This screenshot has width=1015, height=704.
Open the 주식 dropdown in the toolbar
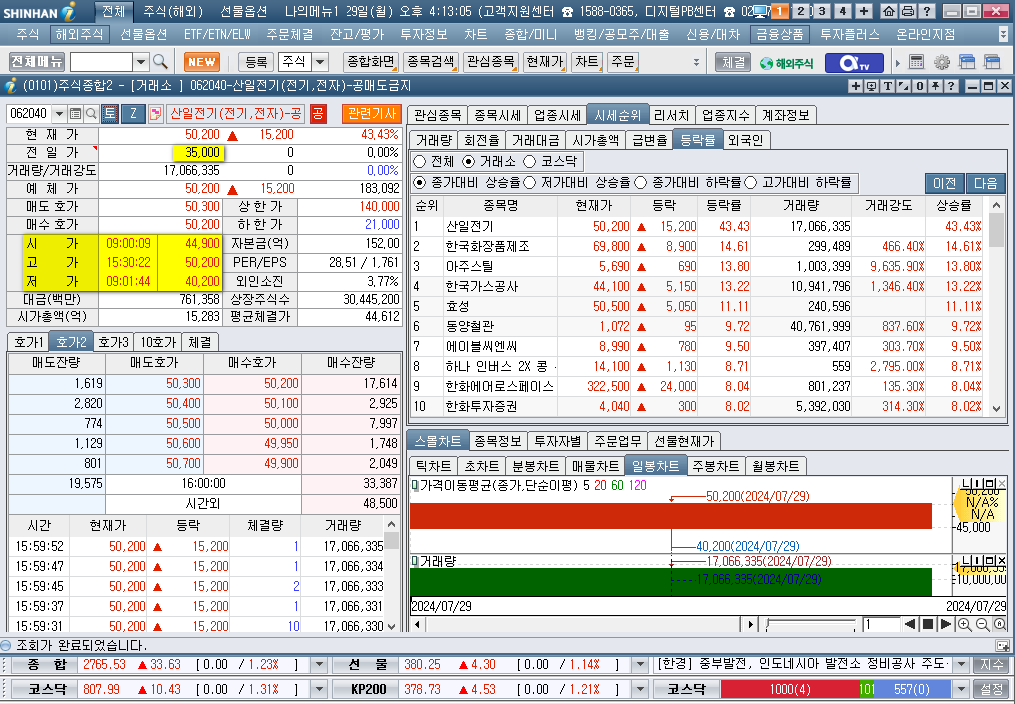point(320,62)
